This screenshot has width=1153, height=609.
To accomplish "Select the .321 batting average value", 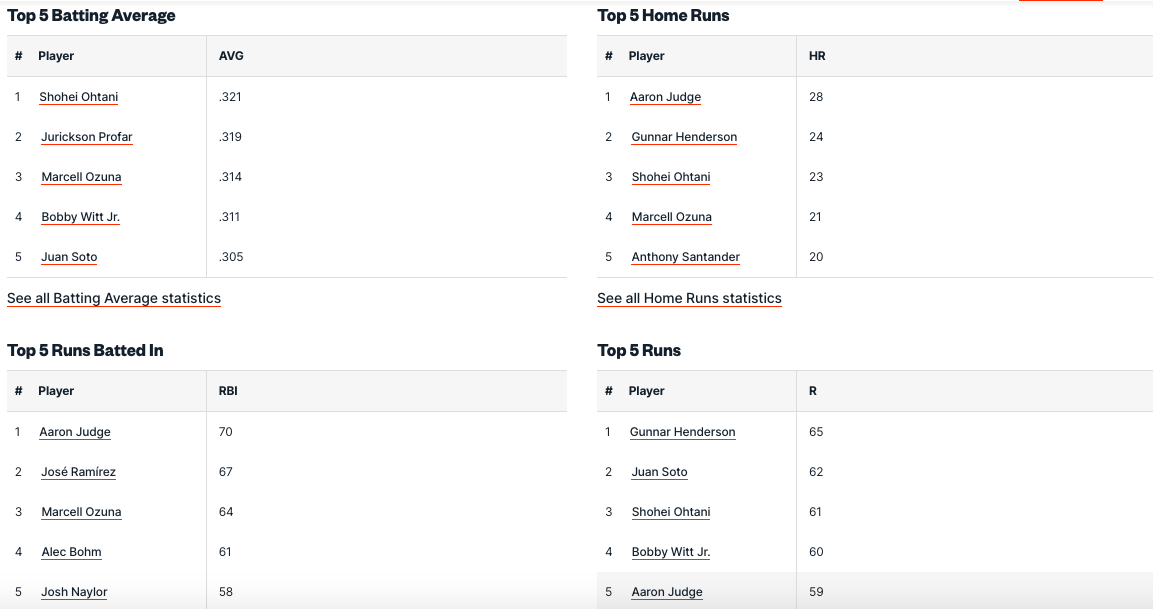I will [x=230, y=97].
